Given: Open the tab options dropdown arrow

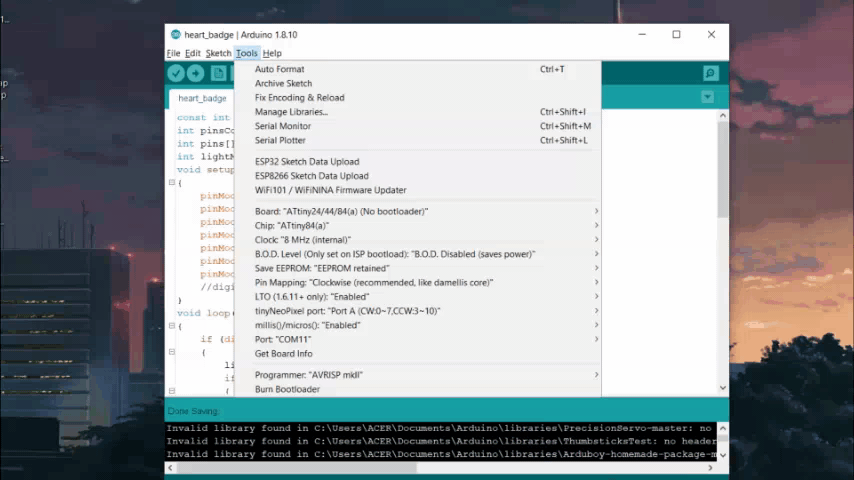Looking at the screenshot, I should [707, 97].
